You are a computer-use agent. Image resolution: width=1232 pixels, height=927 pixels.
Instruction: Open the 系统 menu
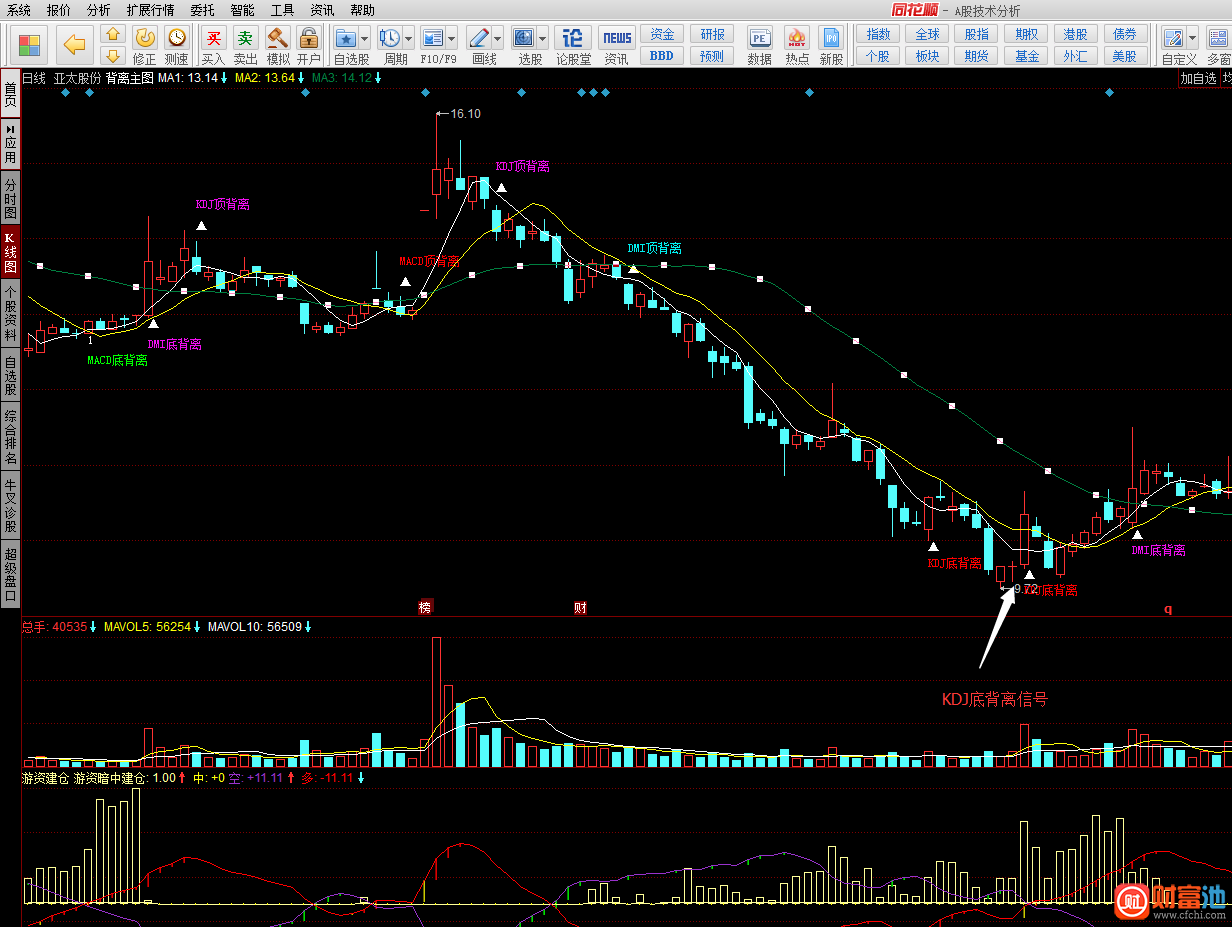point(19,10)
